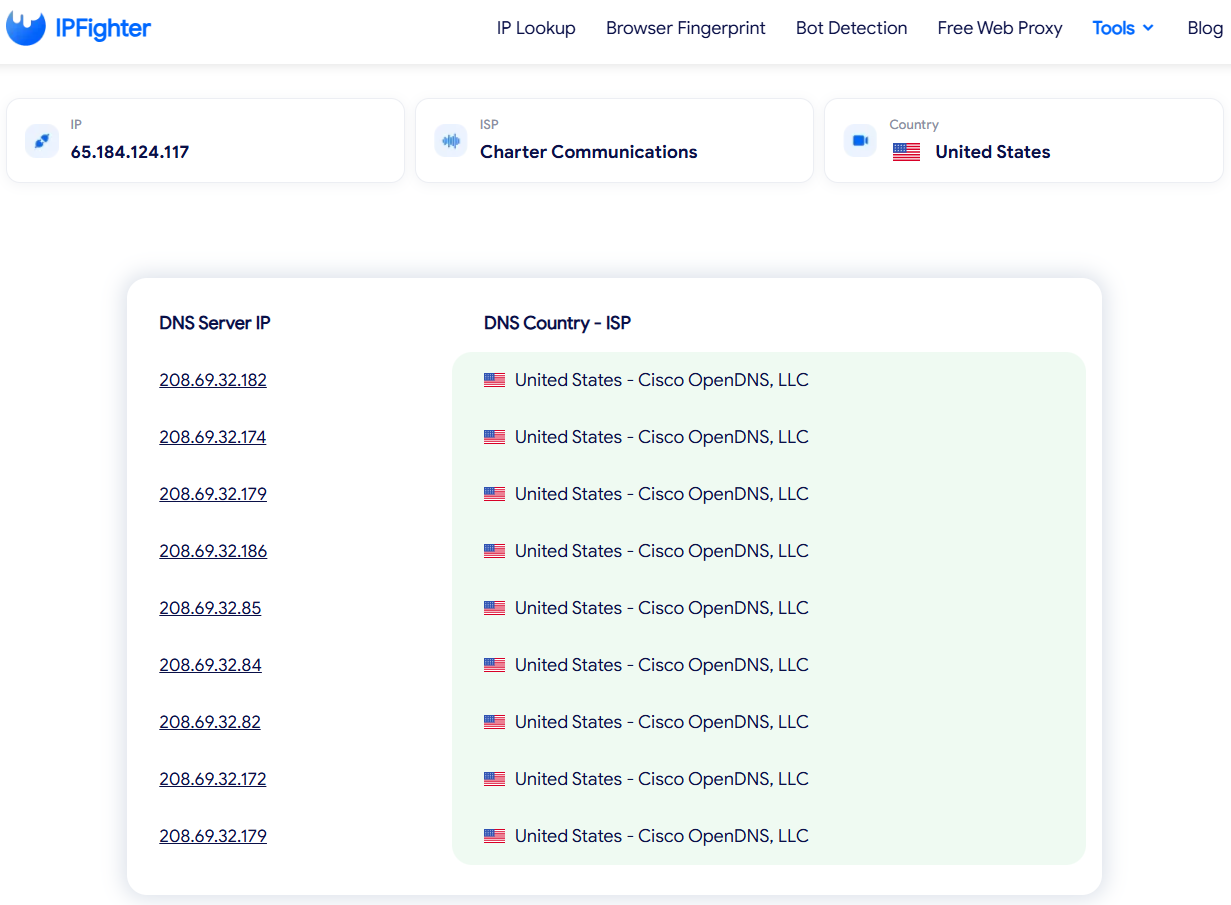1231x905 pixels.
Task: Click the 208.69.32.186 DNS server link
Action: [x=213, y=551]
